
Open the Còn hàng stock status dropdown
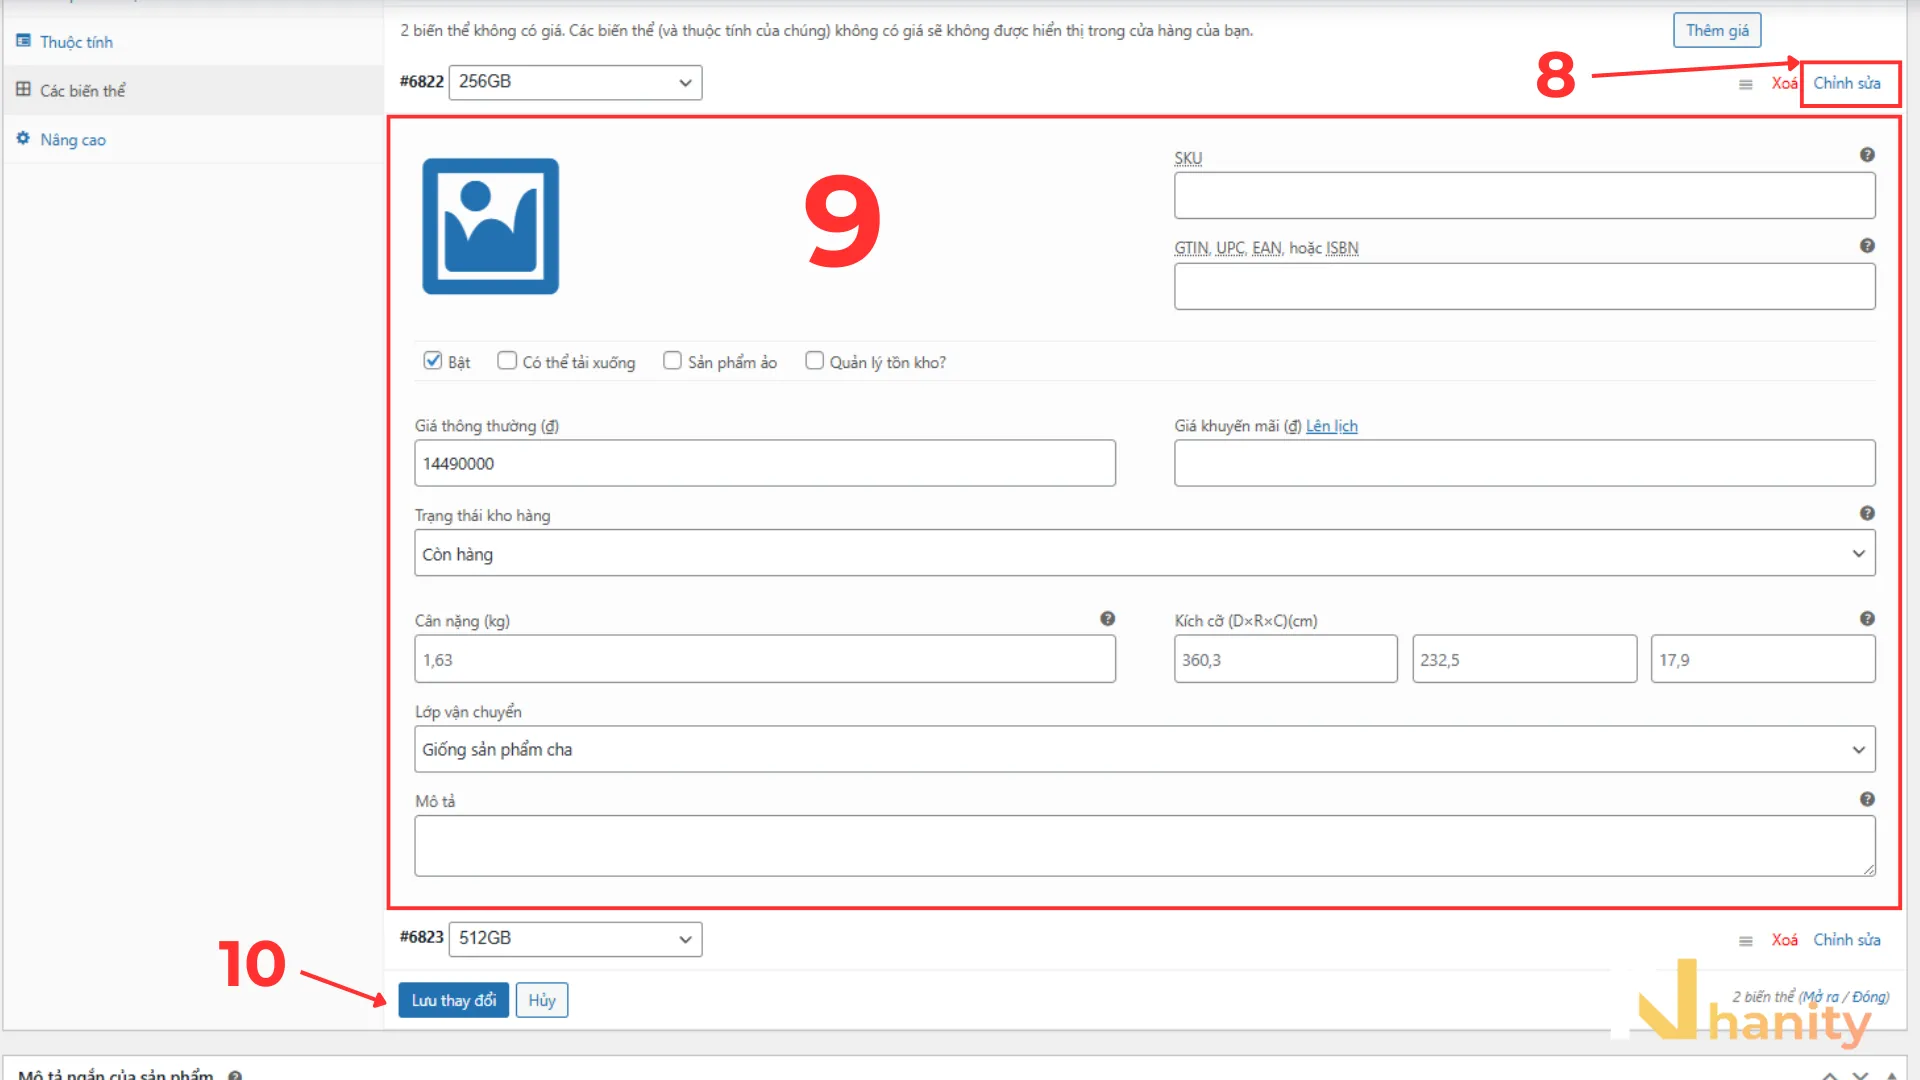point(1145,553)
